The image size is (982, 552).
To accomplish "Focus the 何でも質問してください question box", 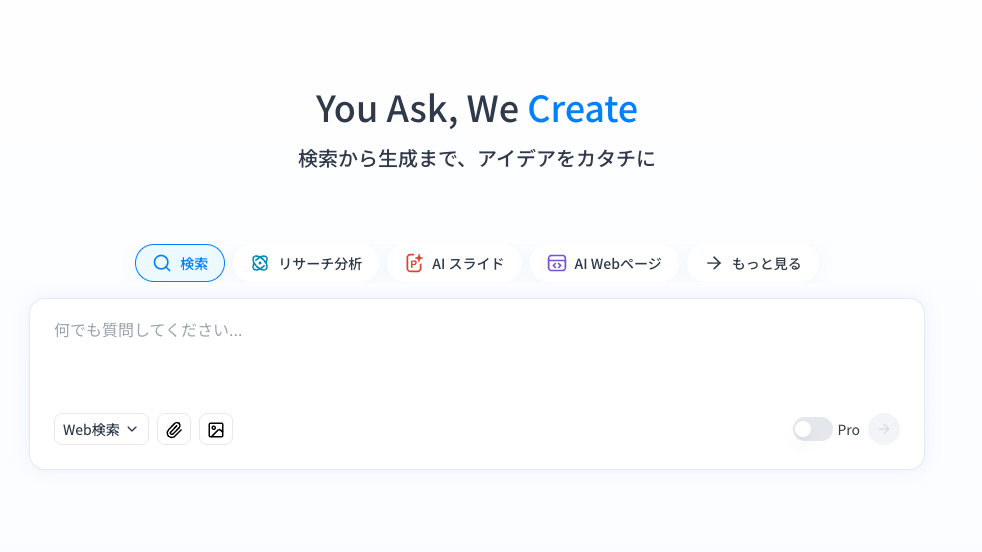I will 477,354.
